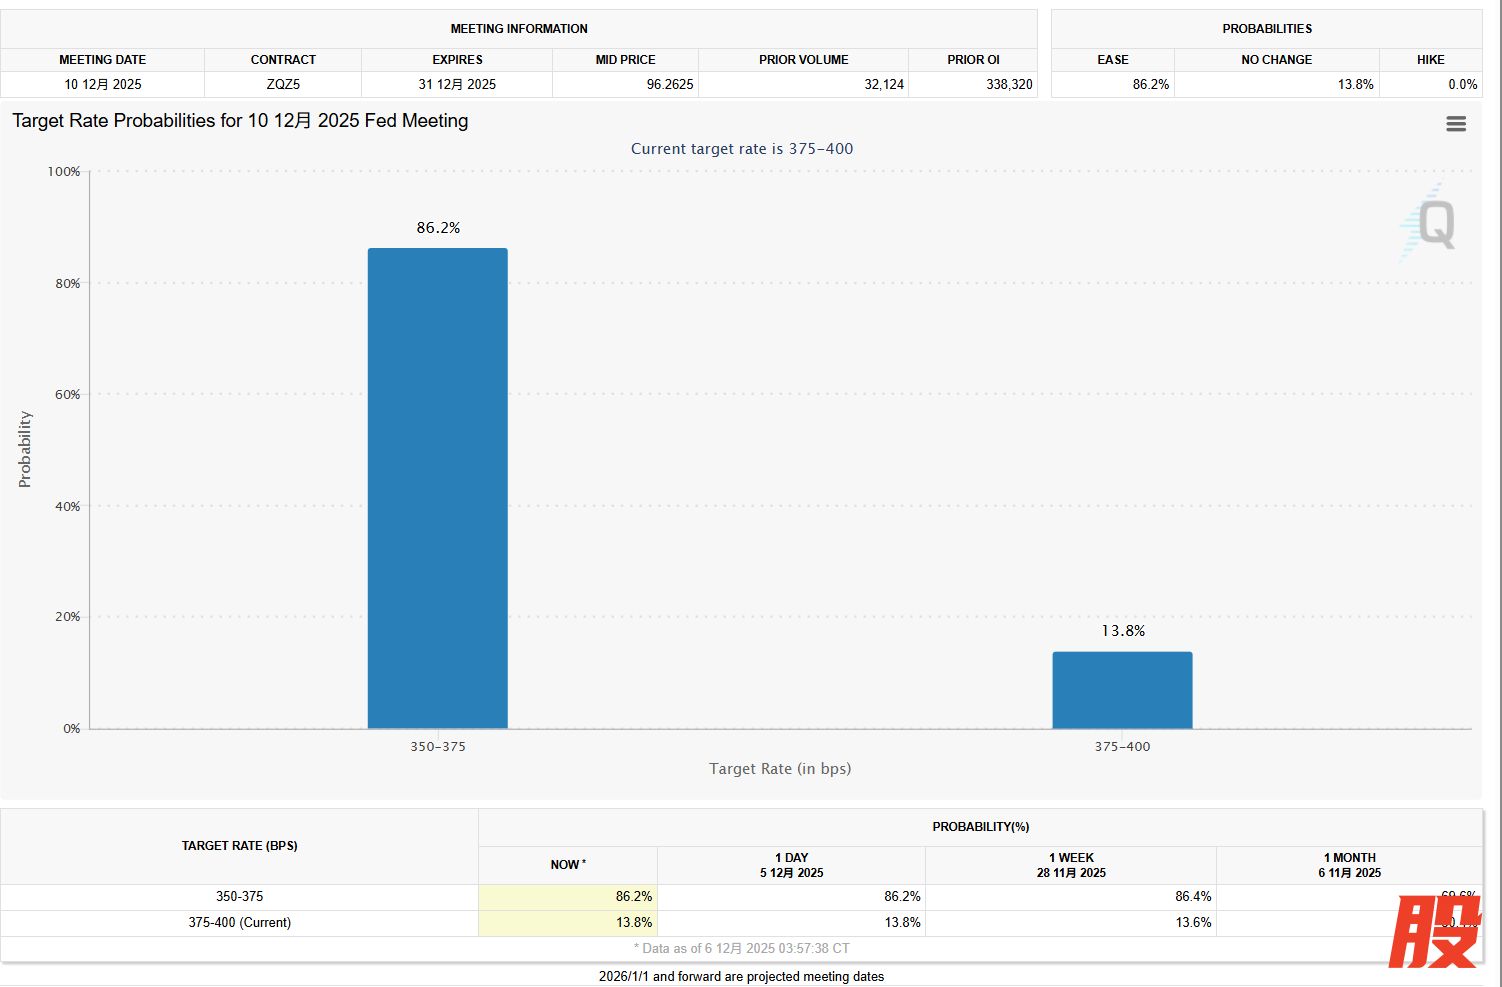
Task: Click the NOW column header in the table
Action: tap(568, 865)
